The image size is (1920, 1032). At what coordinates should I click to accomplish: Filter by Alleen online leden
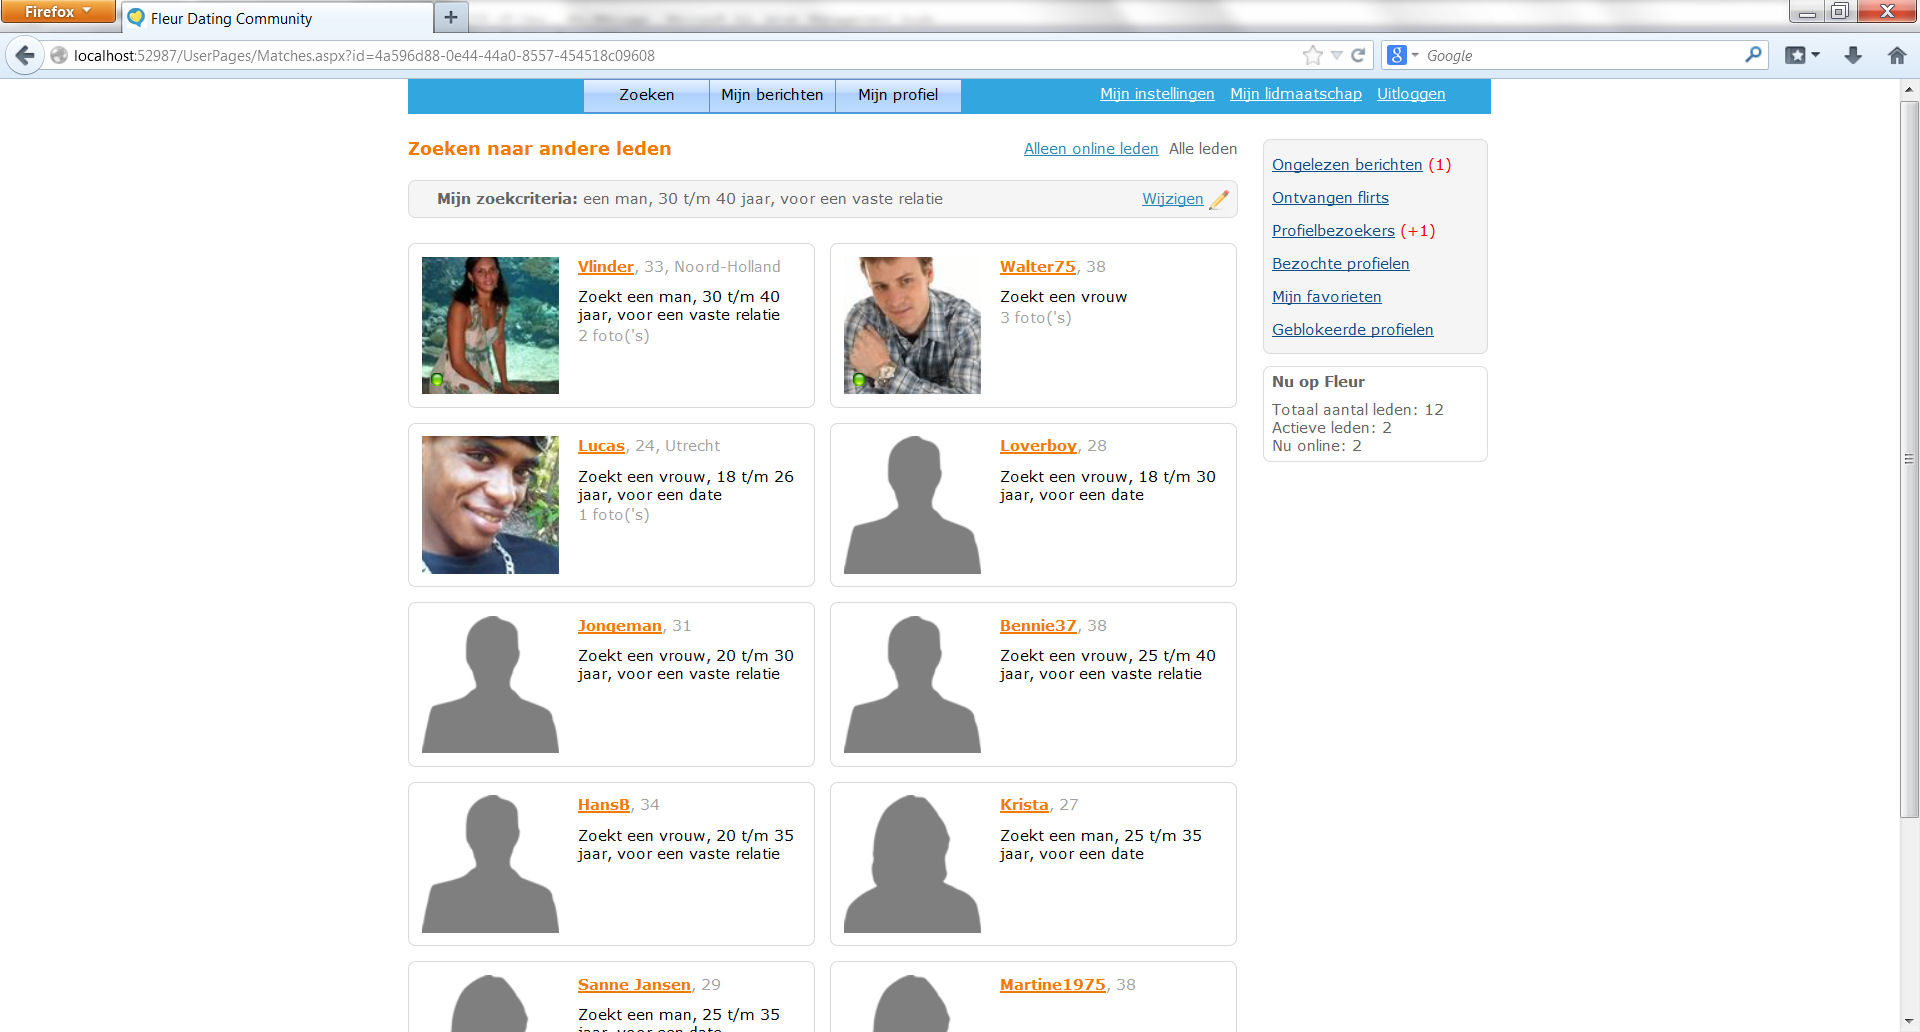[x=1091, y=149]
